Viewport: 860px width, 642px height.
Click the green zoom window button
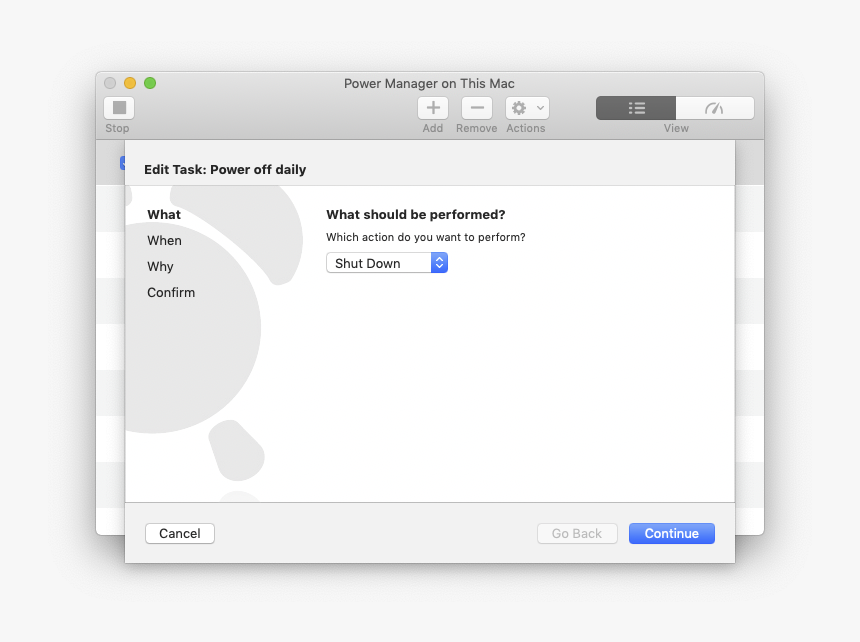pyautogui.click(x=150, y=83)
